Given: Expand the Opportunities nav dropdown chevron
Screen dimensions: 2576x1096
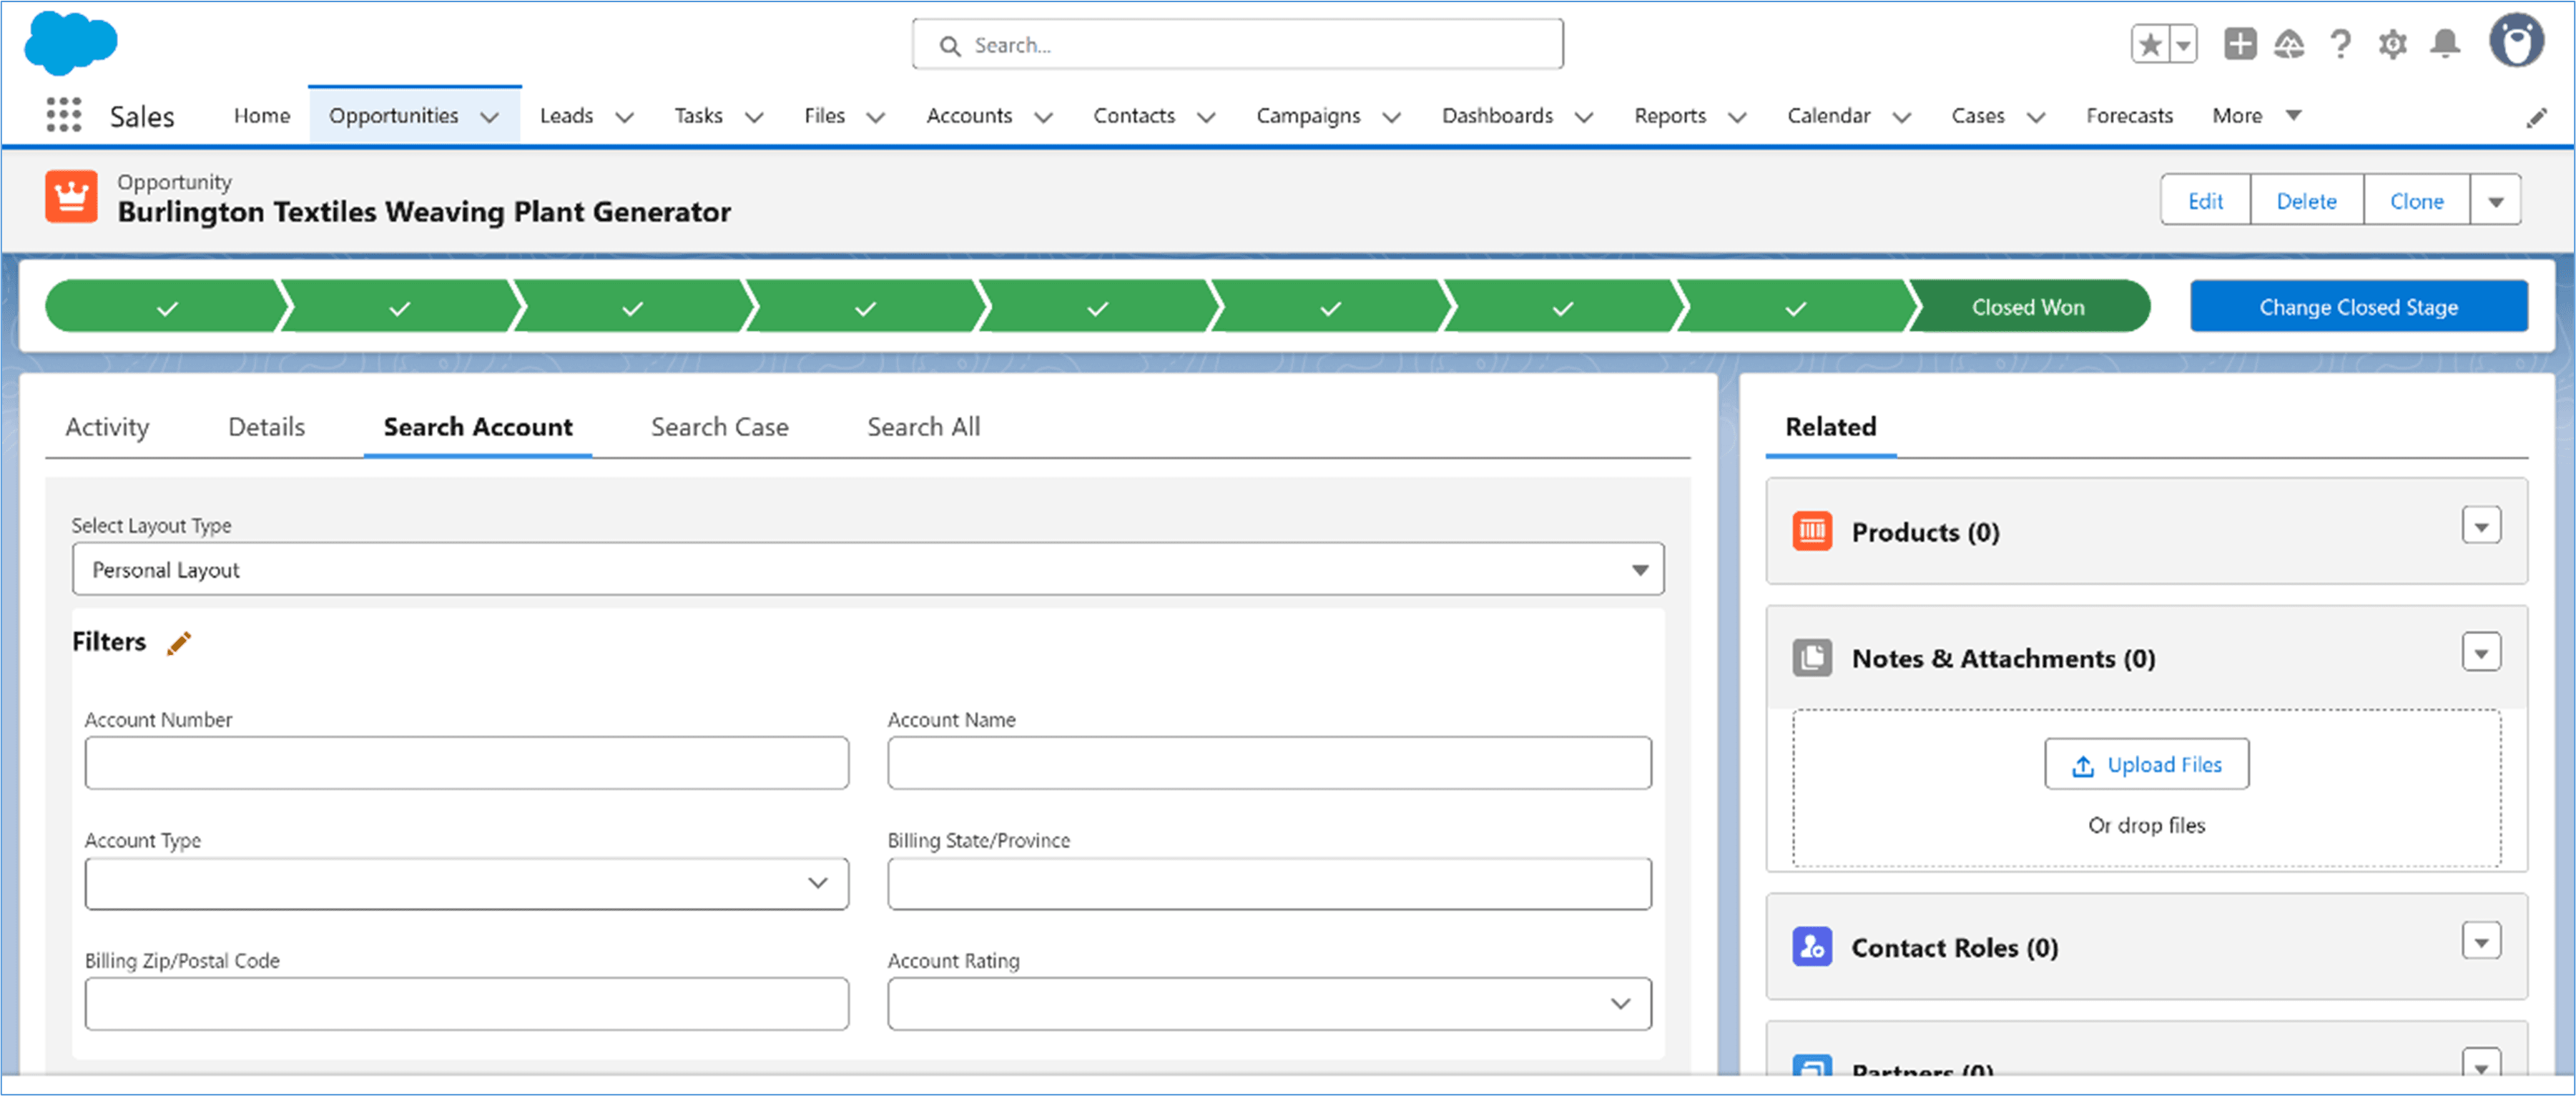Looking at the screenshot, I should click(489, 117).
